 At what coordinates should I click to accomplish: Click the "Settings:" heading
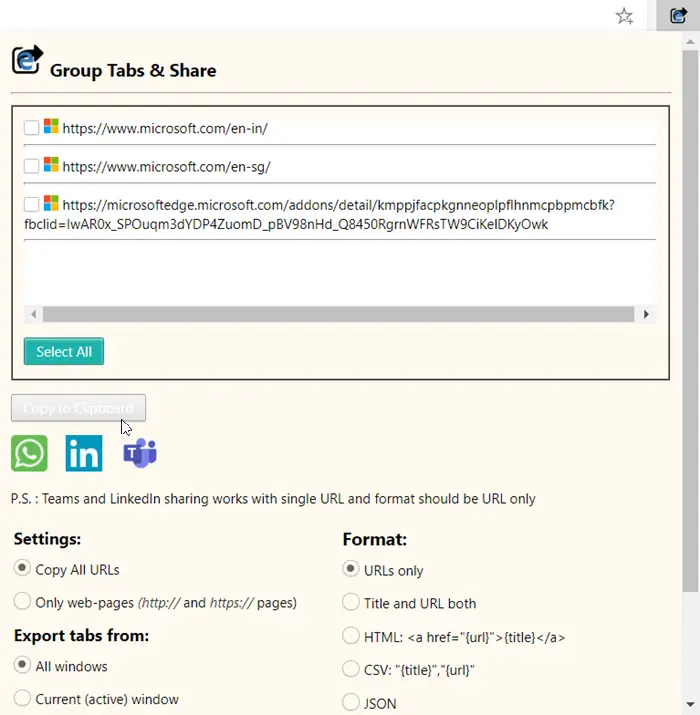[x=47, y=539]
